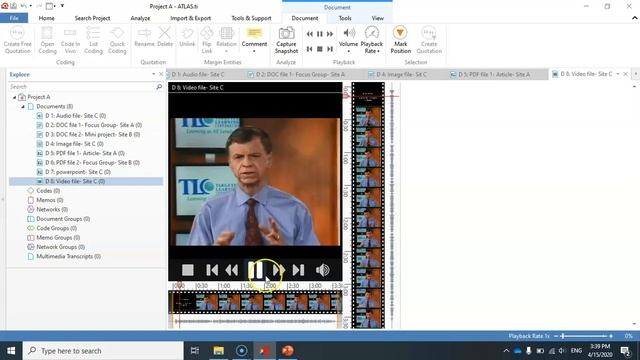The width and height of the screenshot is (640, 360).
Task: Stop the video in player controls
Action: [x=188, y=270]
